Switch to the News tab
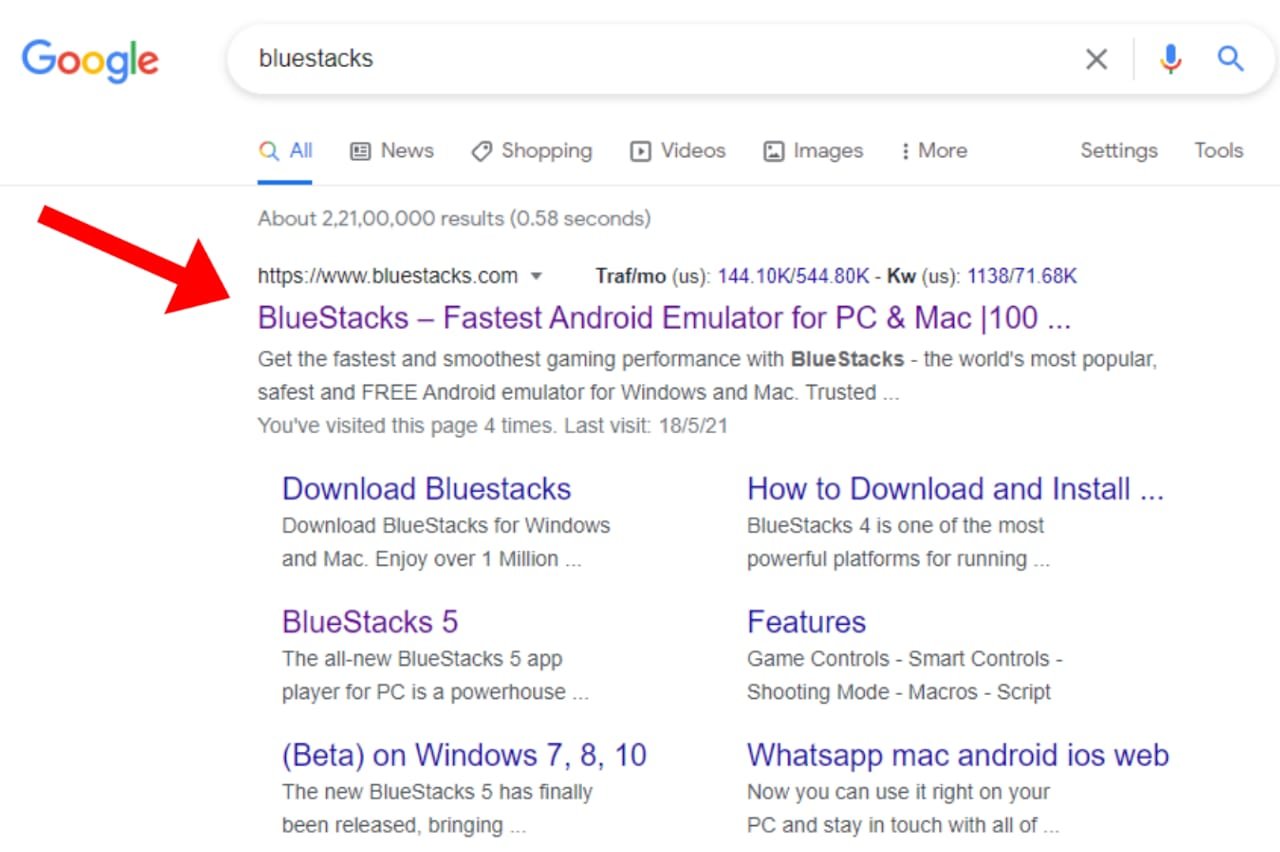The width and height of the screenshot is (1280, 852). pos(391,151)
